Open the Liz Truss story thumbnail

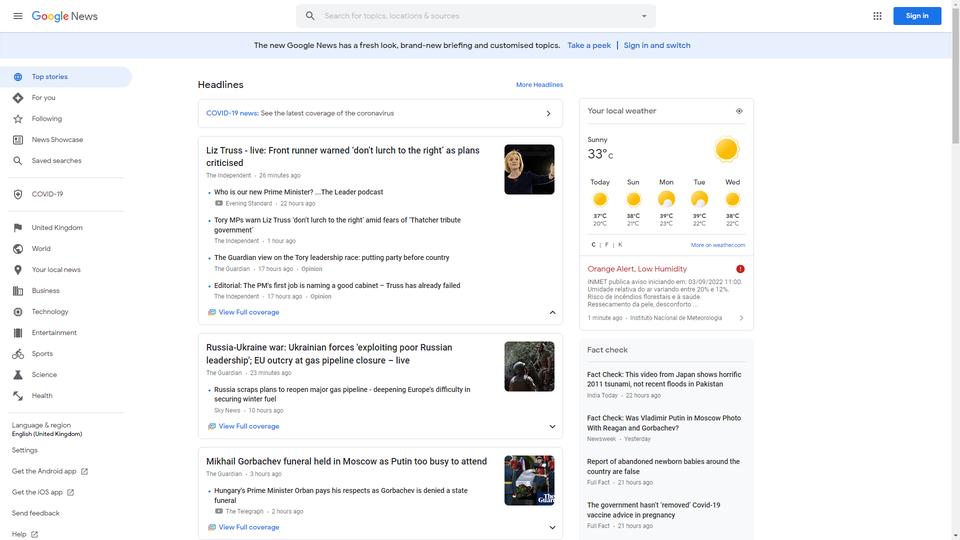(x=529, y=170)
